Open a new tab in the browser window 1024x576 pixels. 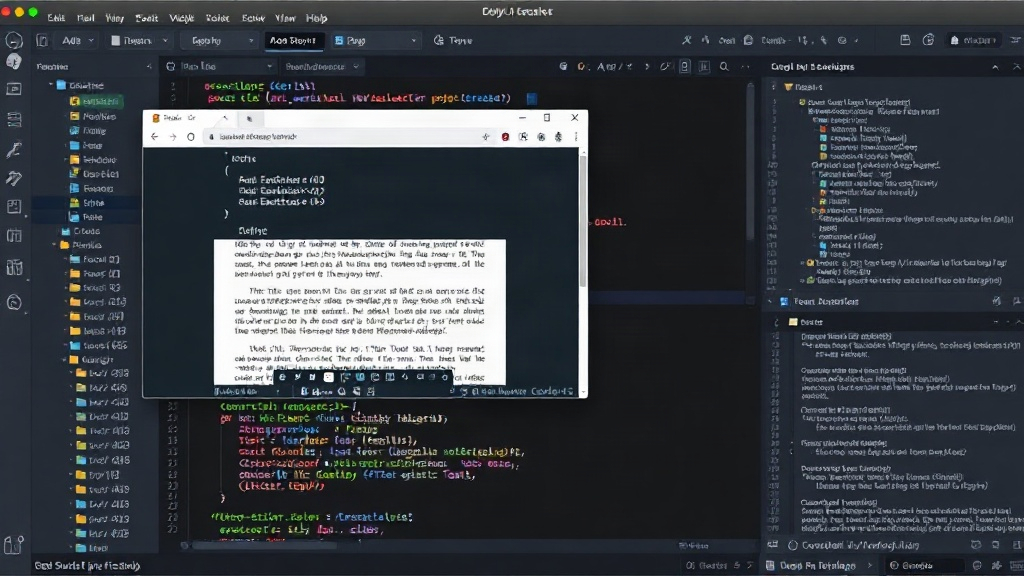249,118
